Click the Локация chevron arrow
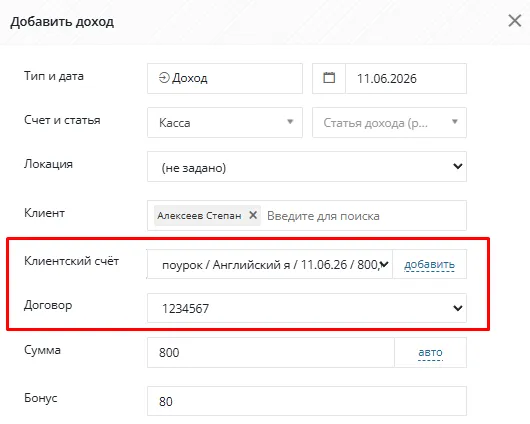This screenshot has width=530, height=424. point(458,166)
